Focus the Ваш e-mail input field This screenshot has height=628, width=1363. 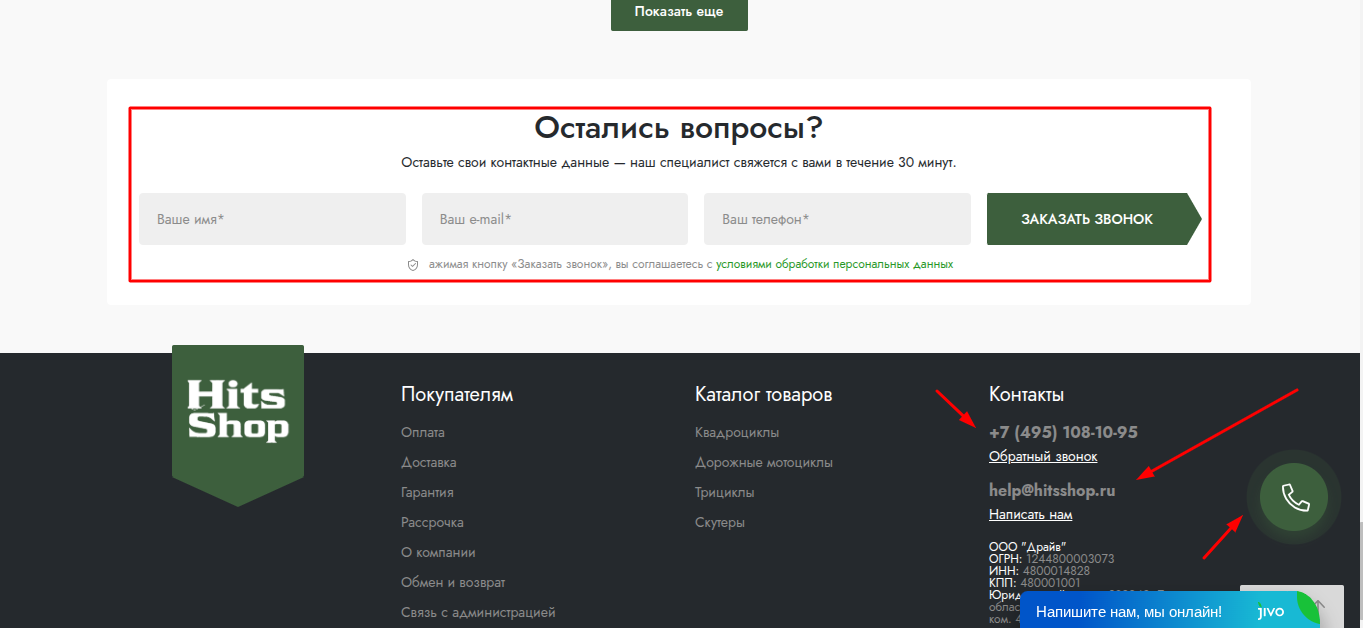pyautogui.click(x=555, y=219)
